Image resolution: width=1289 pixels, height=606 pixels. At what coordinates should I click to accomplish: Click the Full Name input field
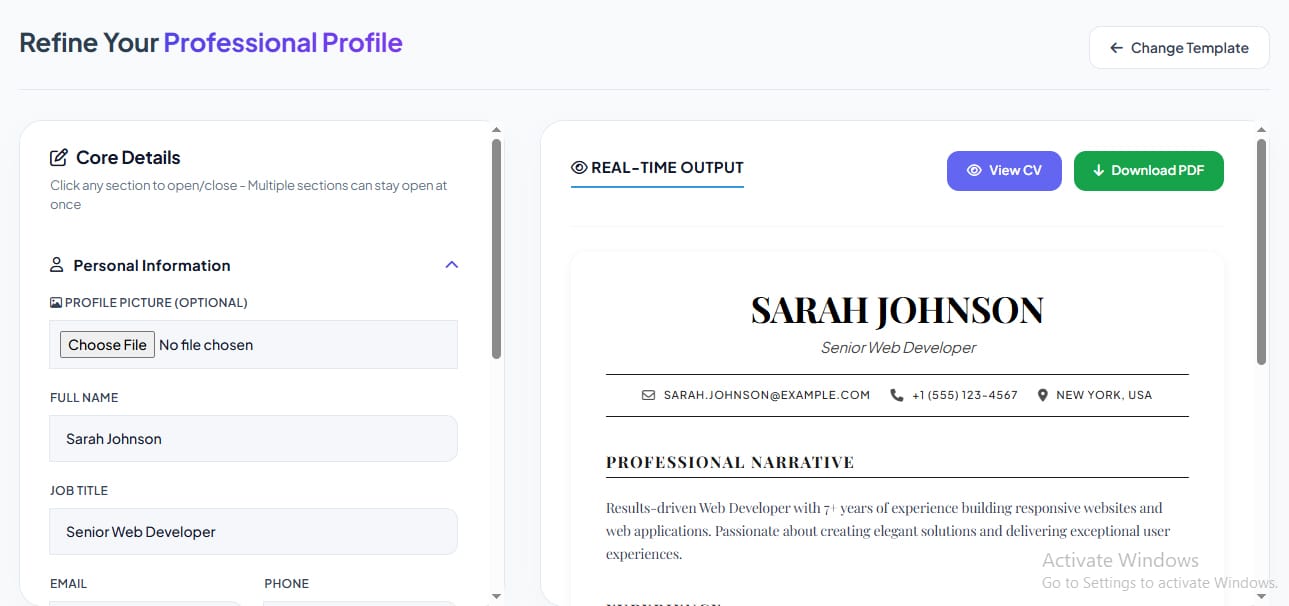click(254, 438)
